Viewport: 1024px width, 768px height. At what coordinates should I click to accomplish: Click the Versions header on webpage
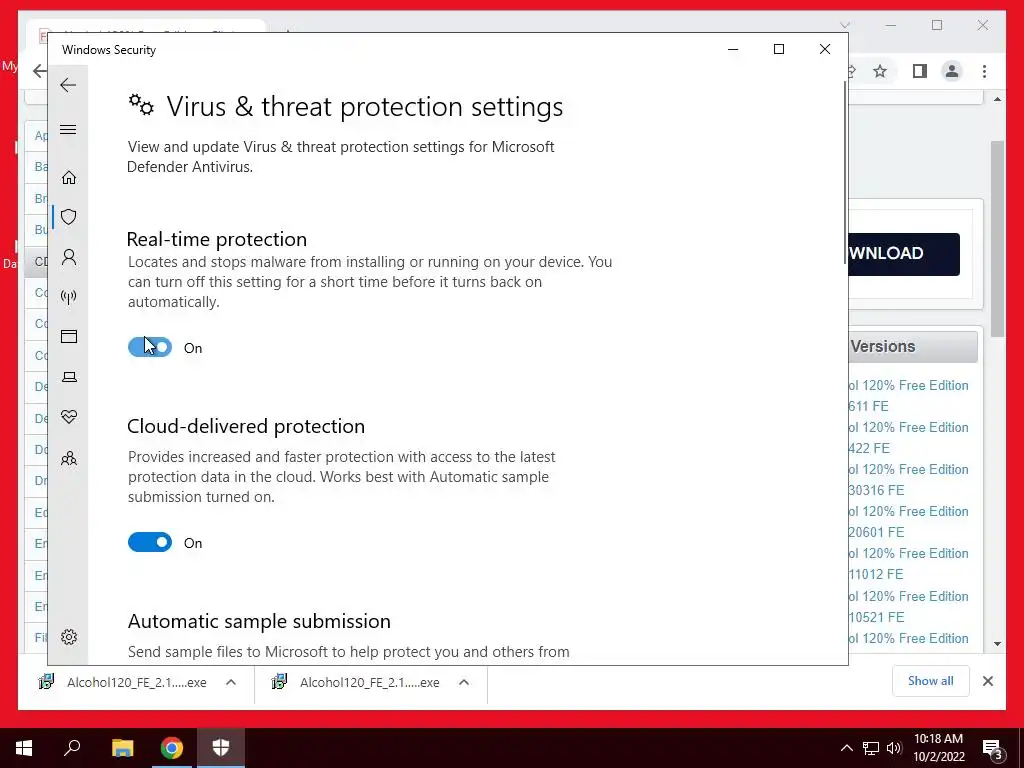912,346
